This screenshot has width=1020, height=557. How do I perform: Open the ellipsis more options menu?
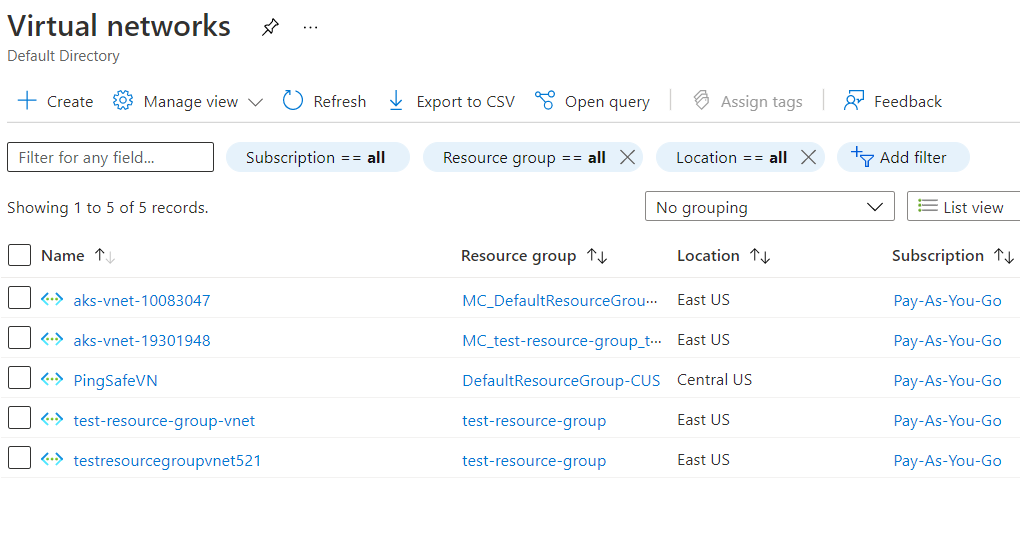(310, 28)
